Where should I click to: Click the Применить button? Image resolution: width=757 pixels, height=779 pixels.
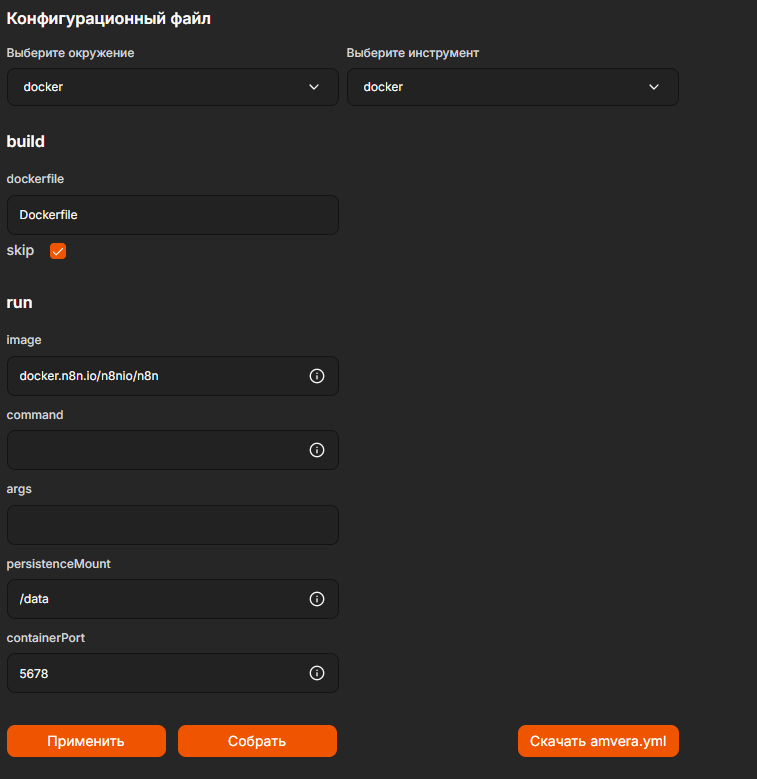86,741
